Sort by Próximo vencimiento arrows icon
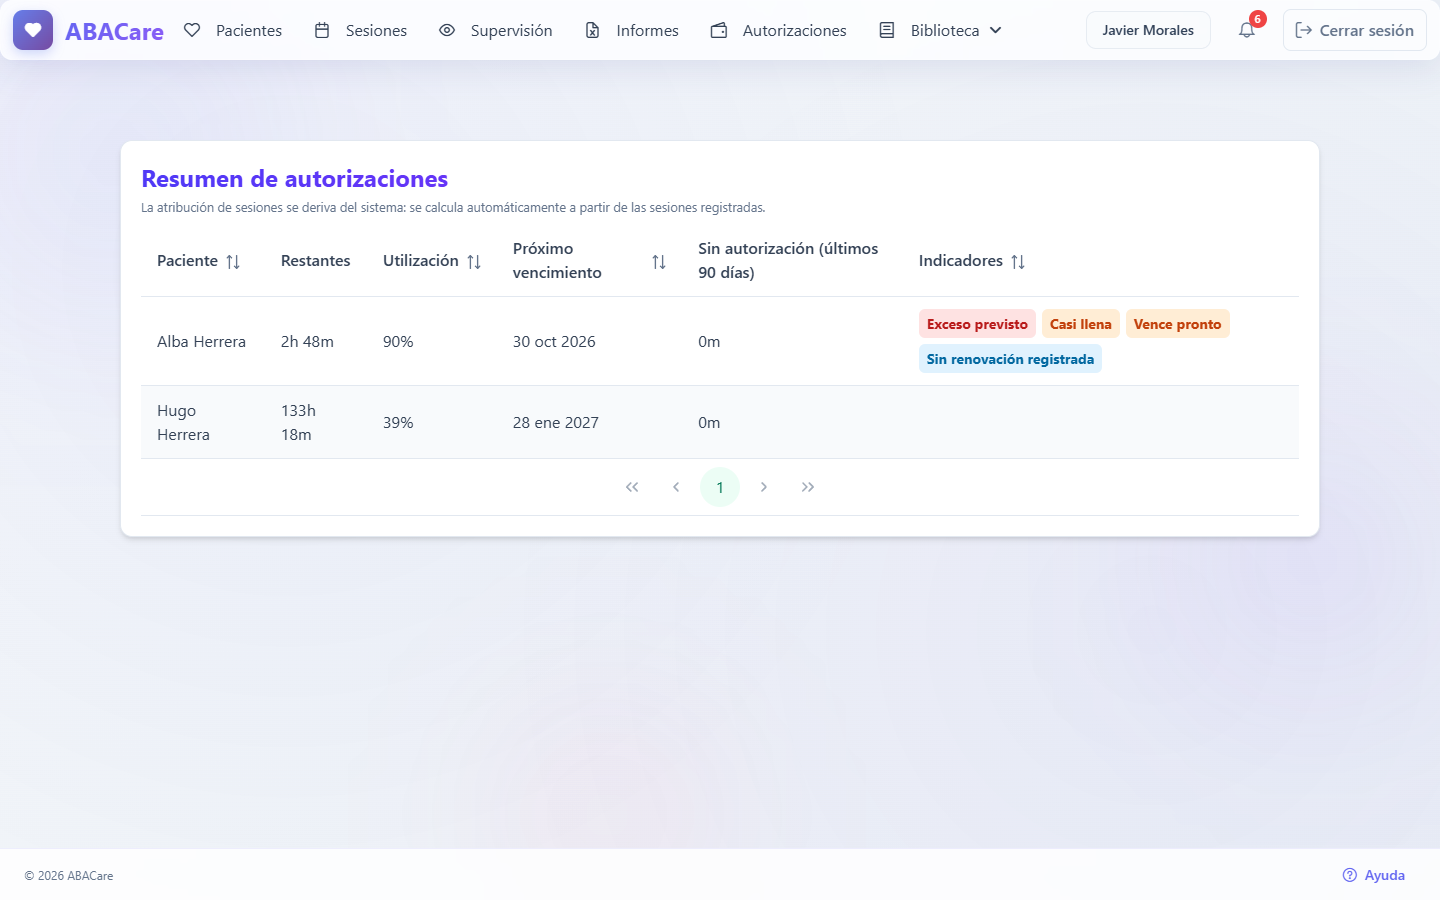This screenshot has width=1440, height=900. pos(659,261)
